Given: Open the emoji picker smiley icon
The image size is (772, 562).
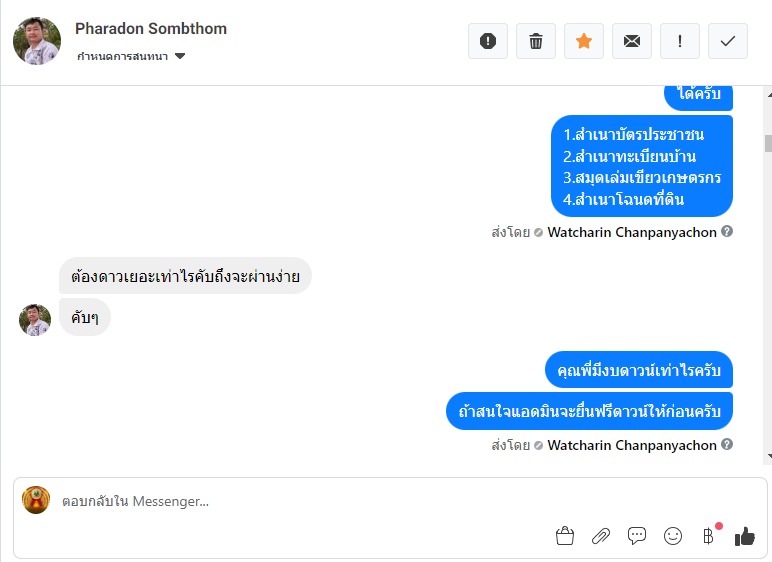Looking at the screenshot, I should tap(673, 536).
